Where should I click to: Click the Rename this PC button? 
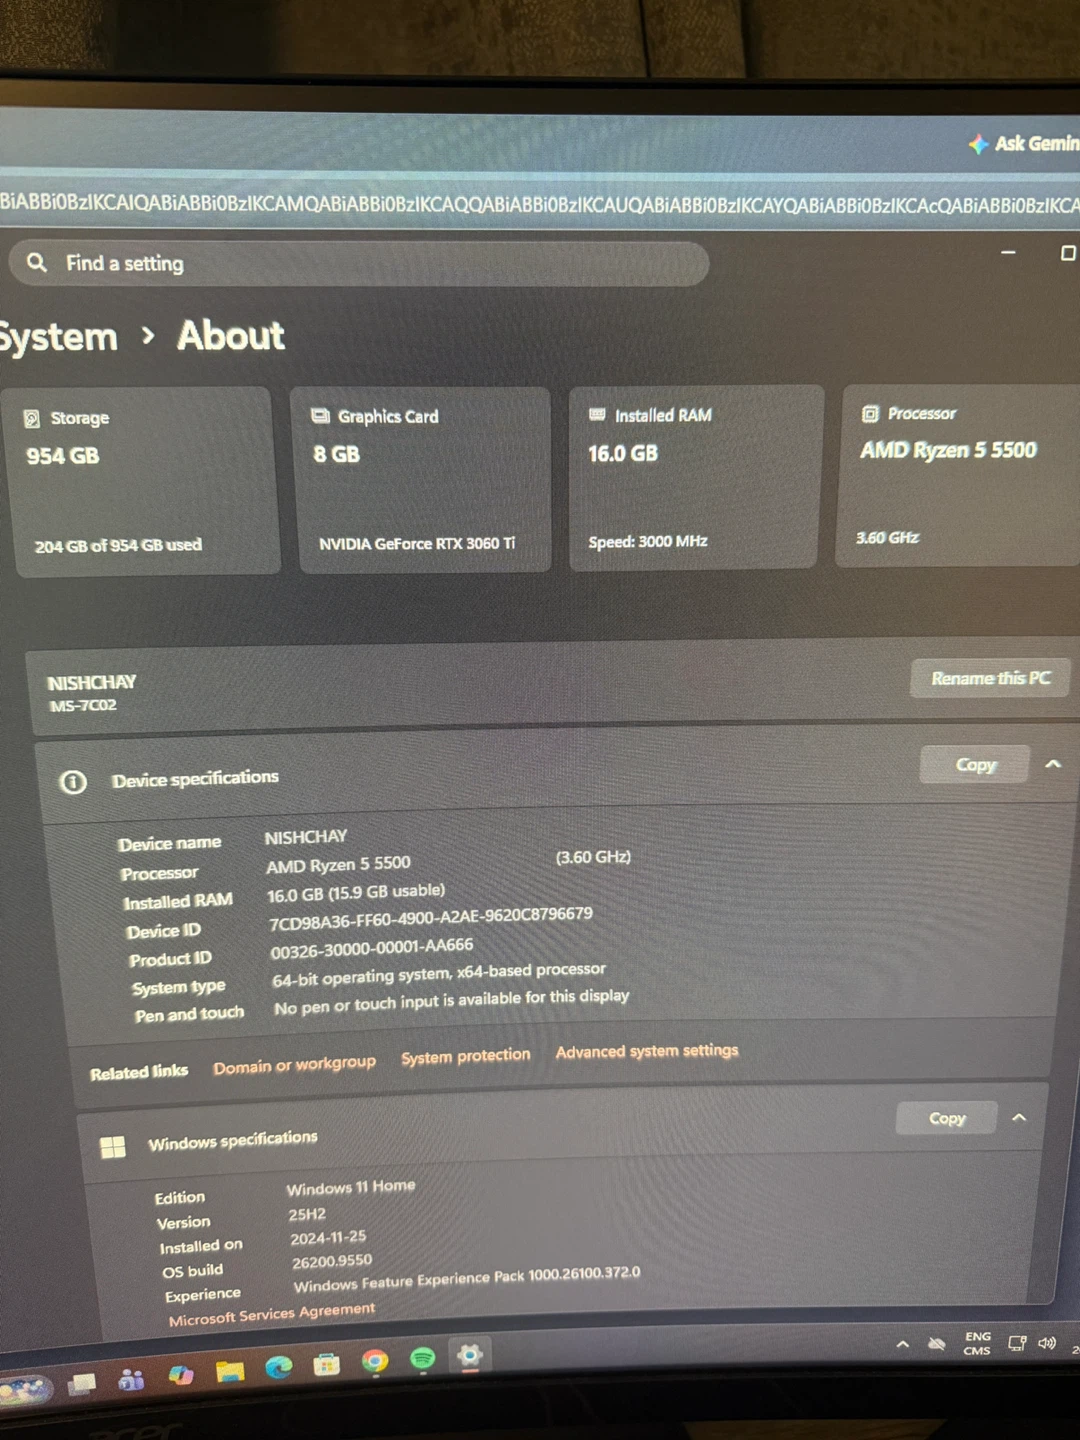991,678
